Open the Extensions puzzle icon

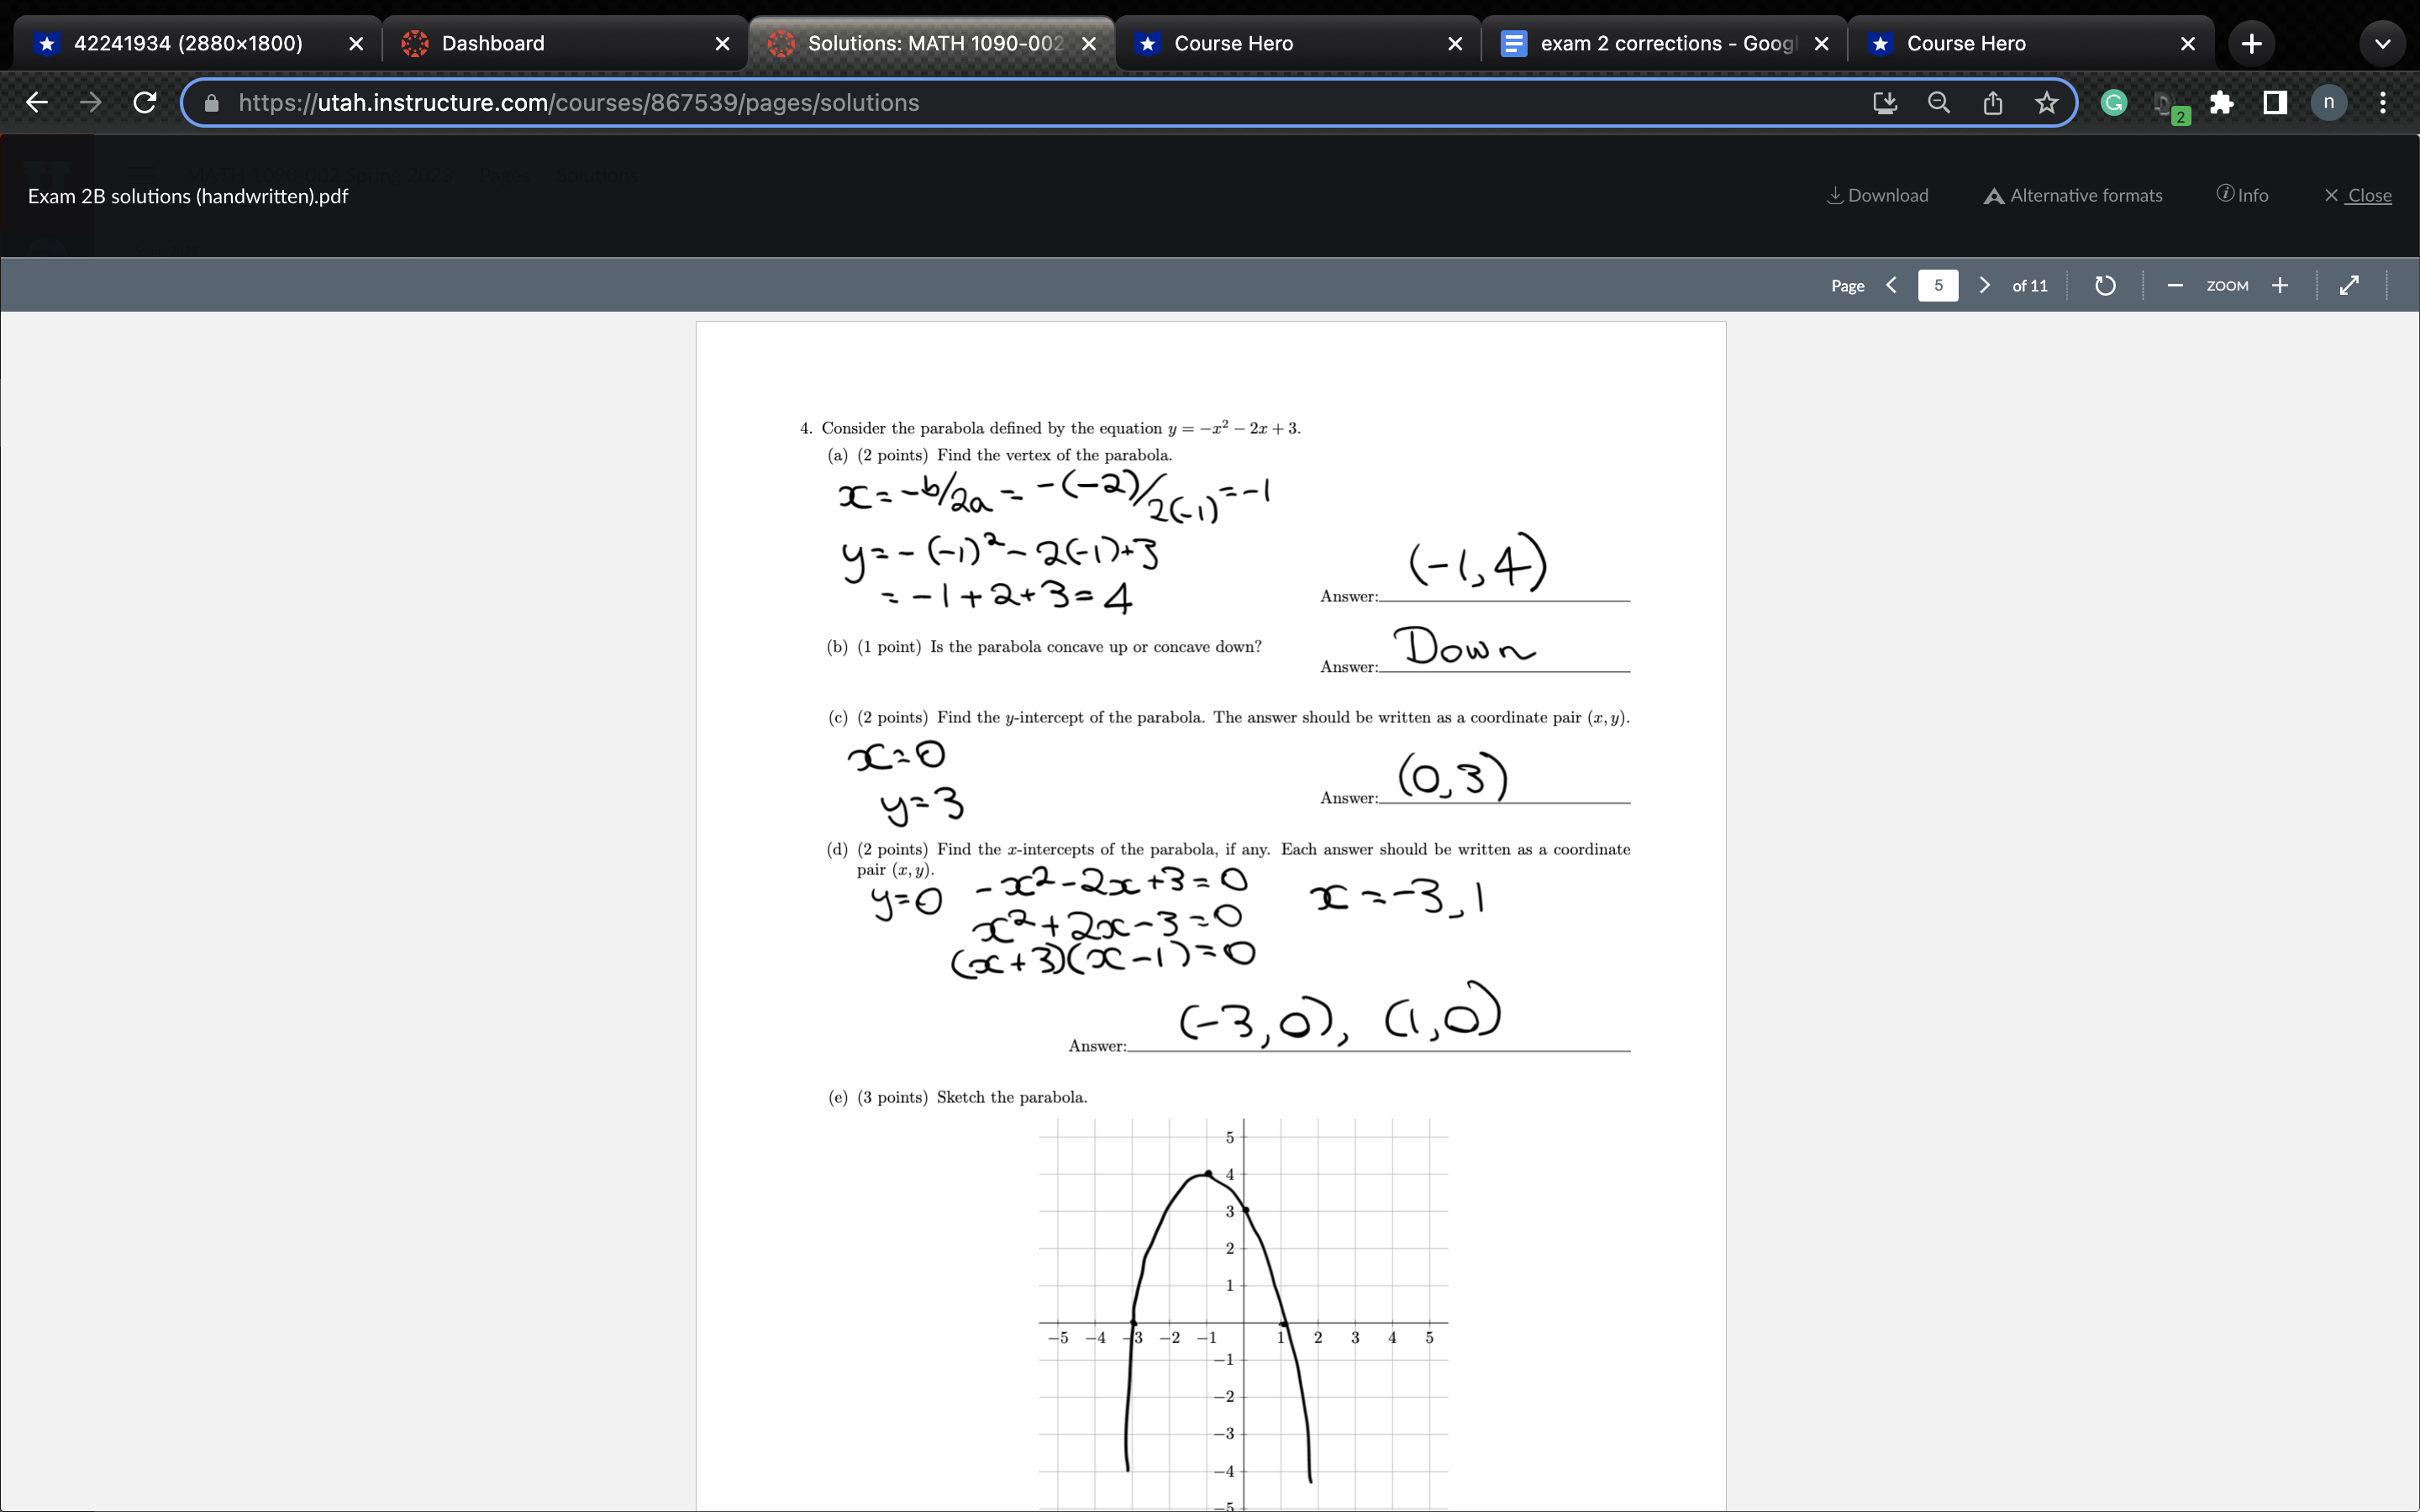(2222, 102)
